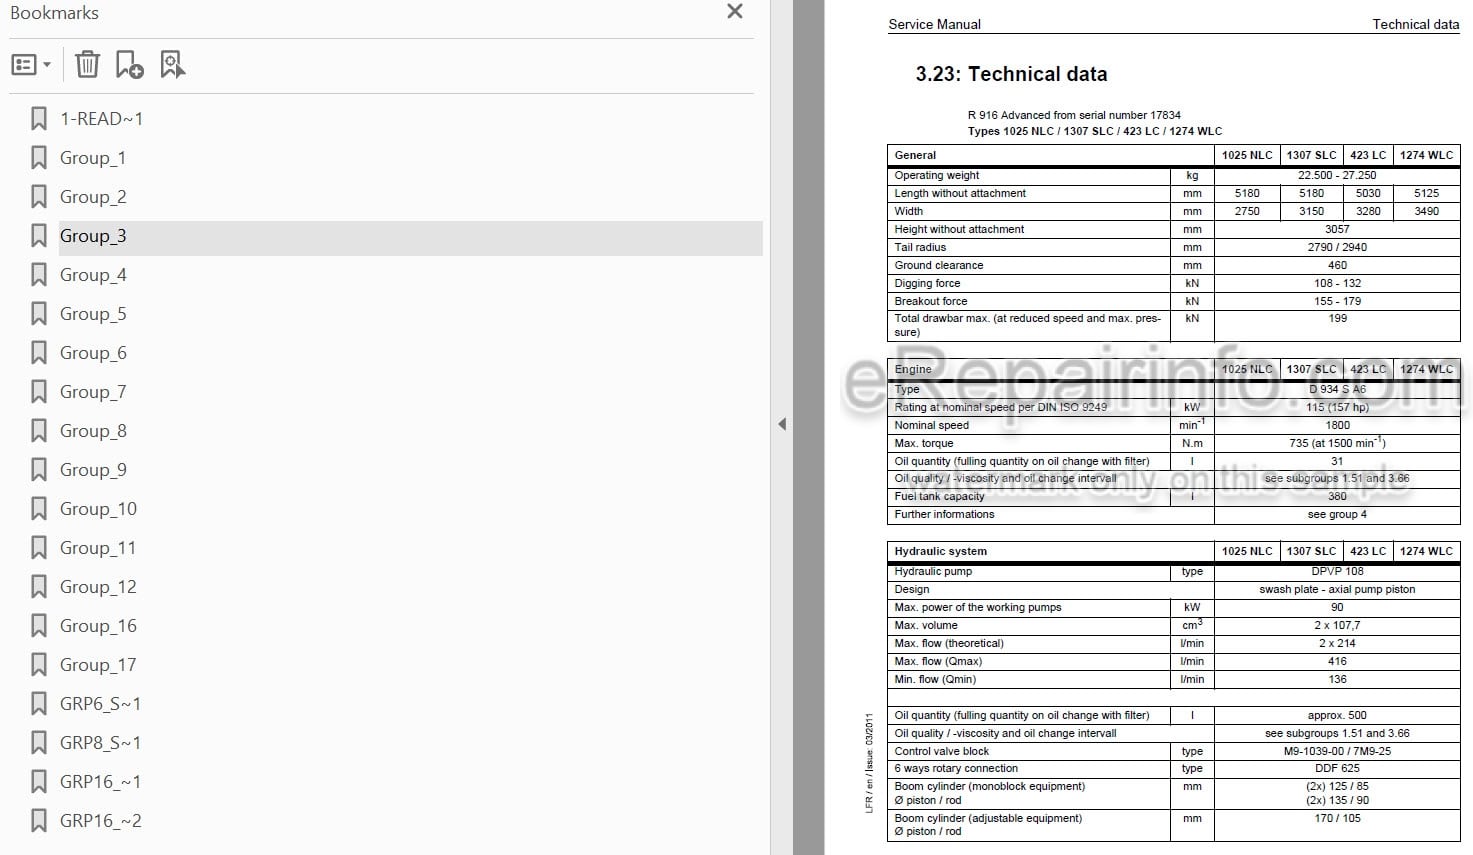Viewport: 1473px width, 855px height.
Task: Open Group_5 bookmark
Action: tap(93, 314)
